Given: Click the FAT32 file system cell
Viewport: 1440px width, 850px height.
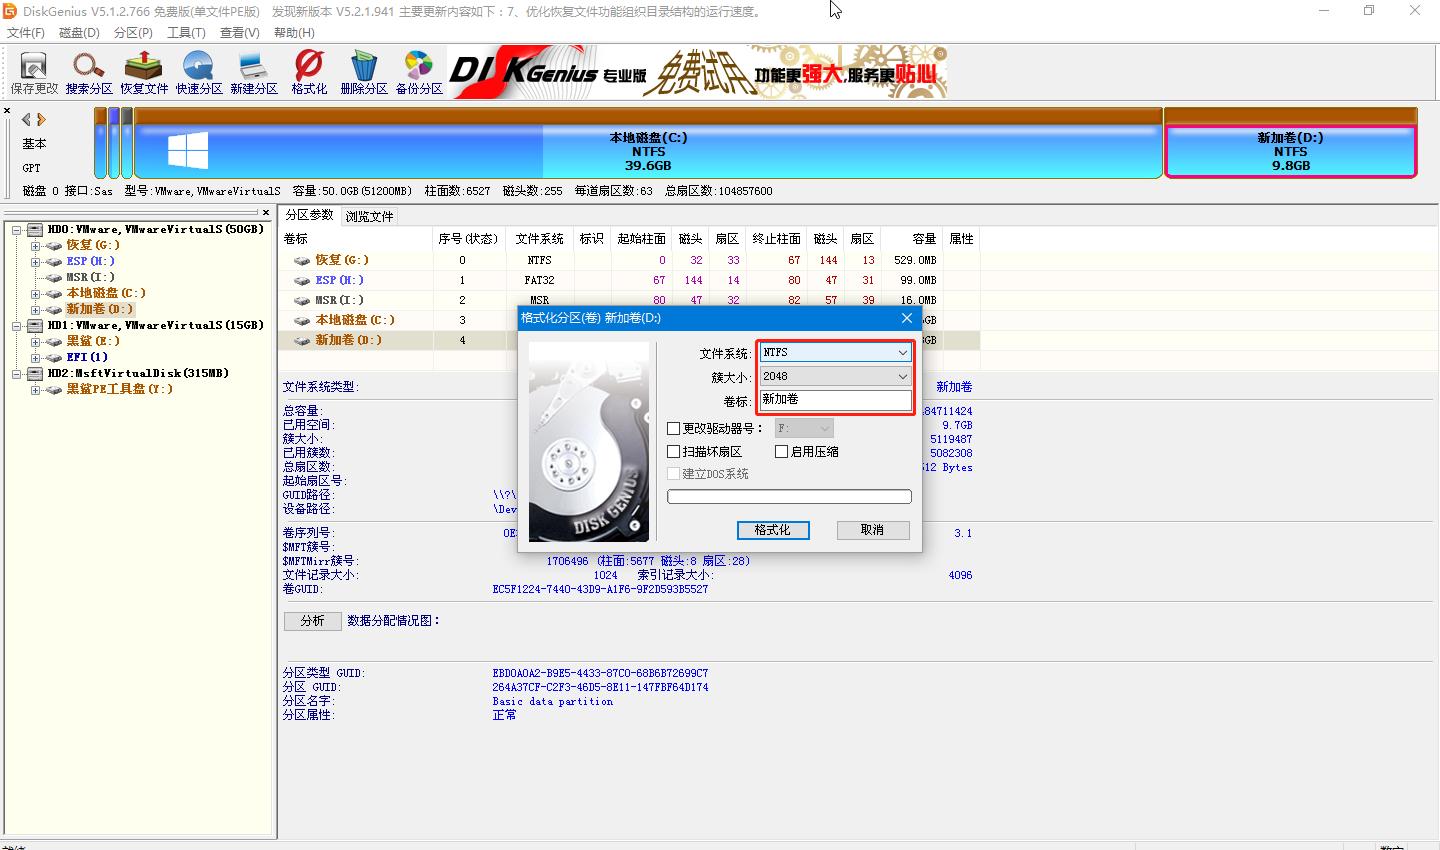Looking at the screenshot, I should click(x=540, y=280).
